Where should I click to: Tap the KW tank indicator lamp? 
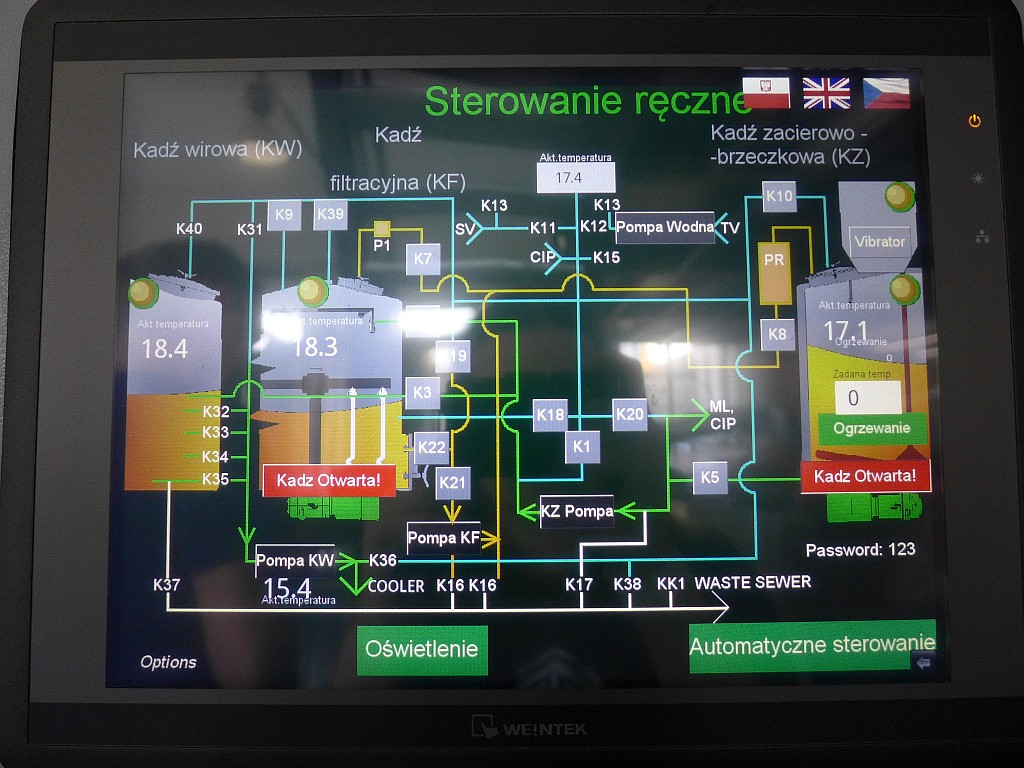pos(143,293)
